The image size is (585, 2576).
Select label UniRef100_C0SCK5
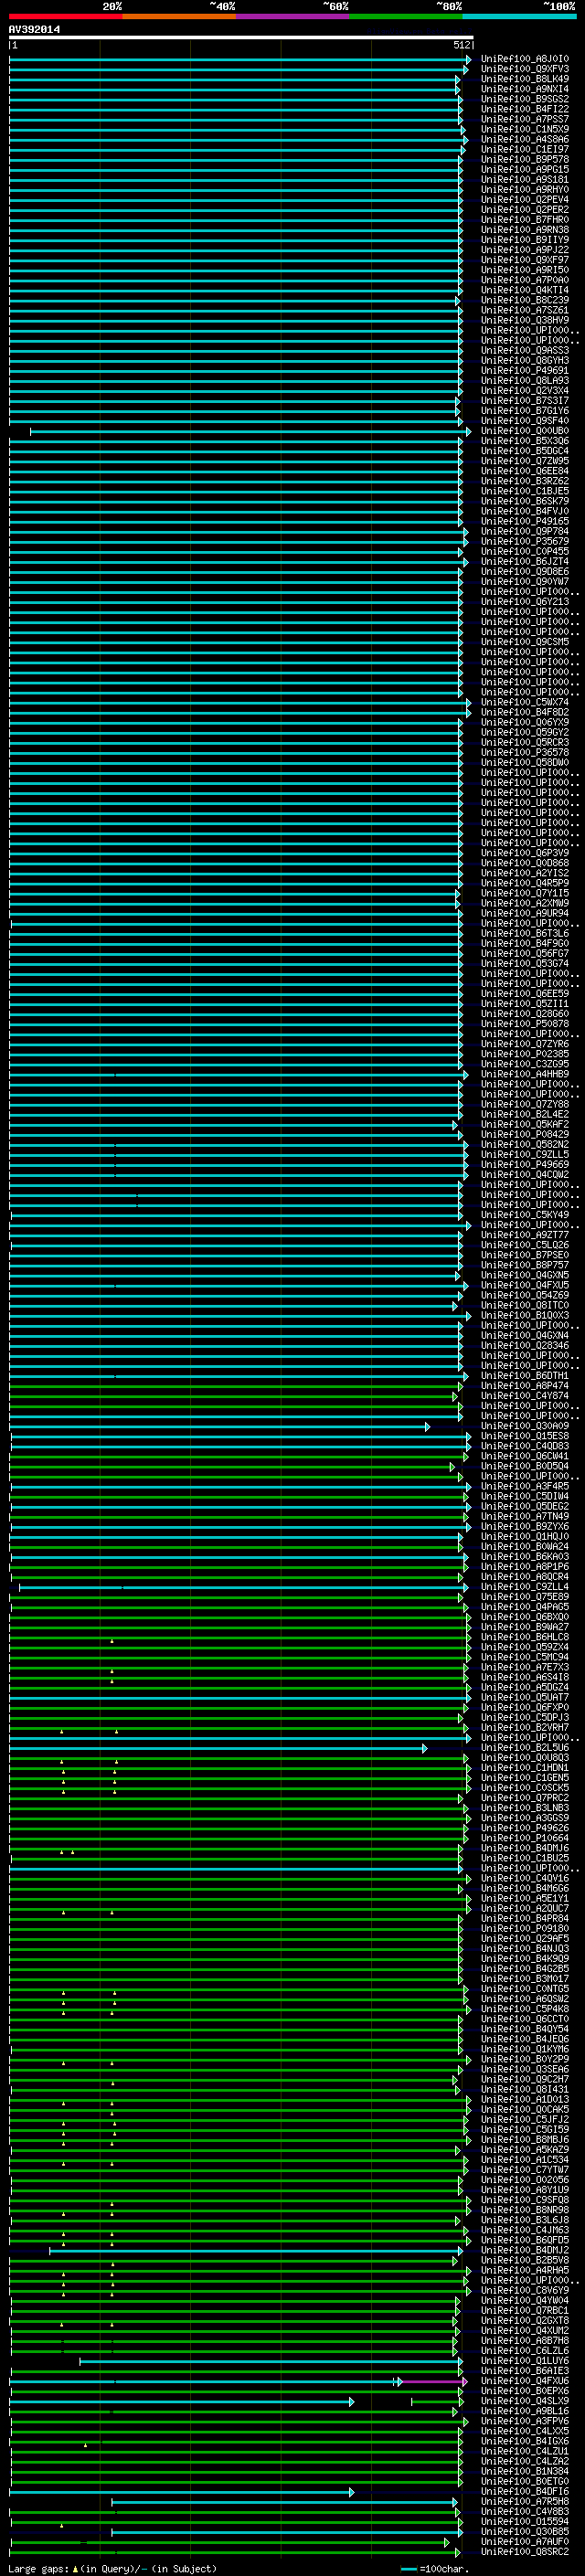click(x=525, y=1787)
